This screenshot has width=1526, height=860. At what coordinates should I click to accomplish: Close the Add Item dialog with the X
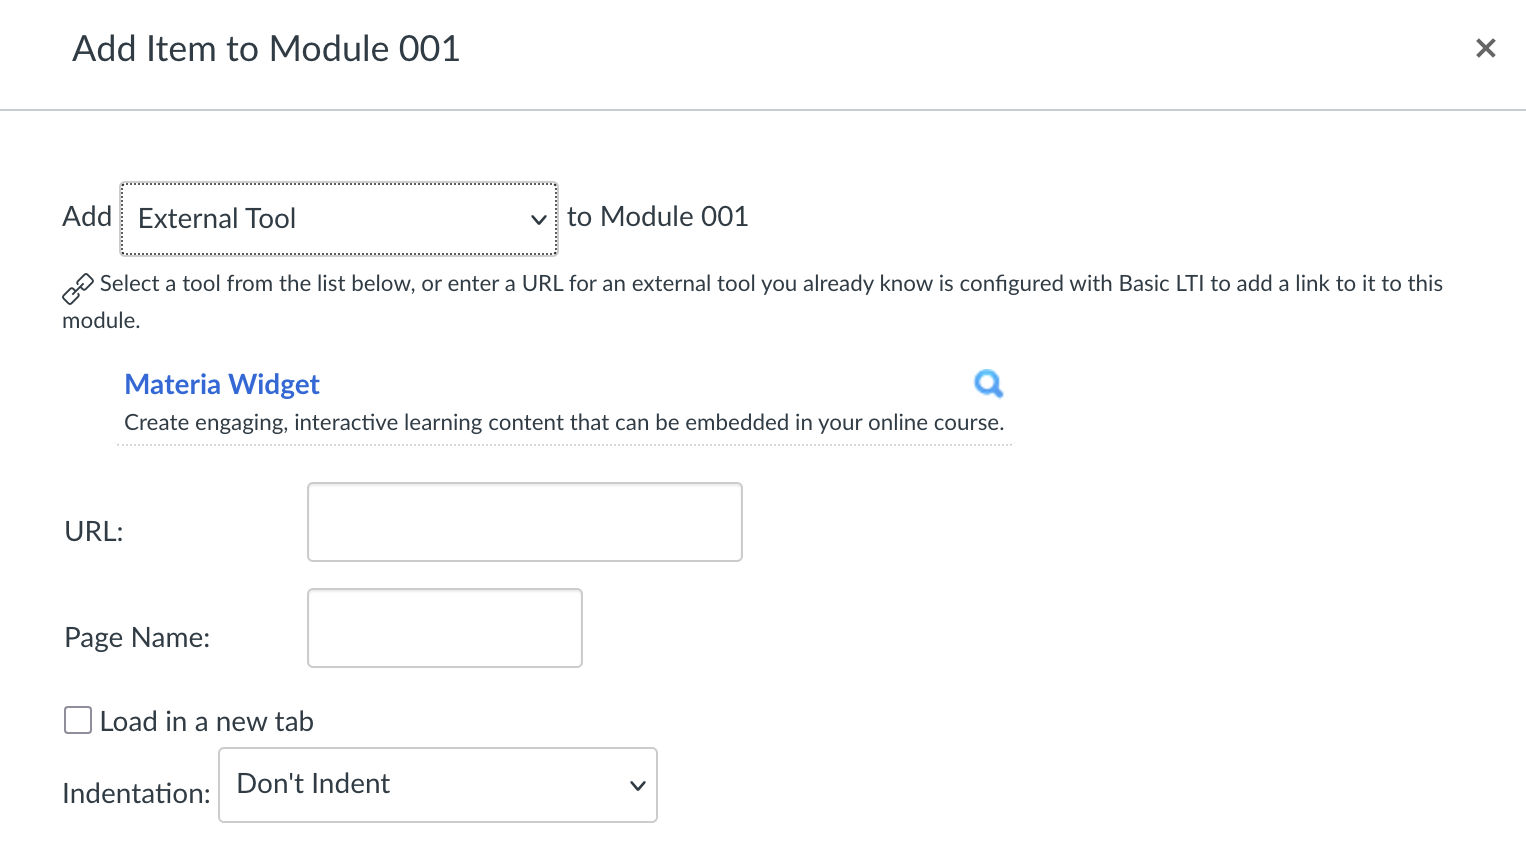coord(1486,48)
